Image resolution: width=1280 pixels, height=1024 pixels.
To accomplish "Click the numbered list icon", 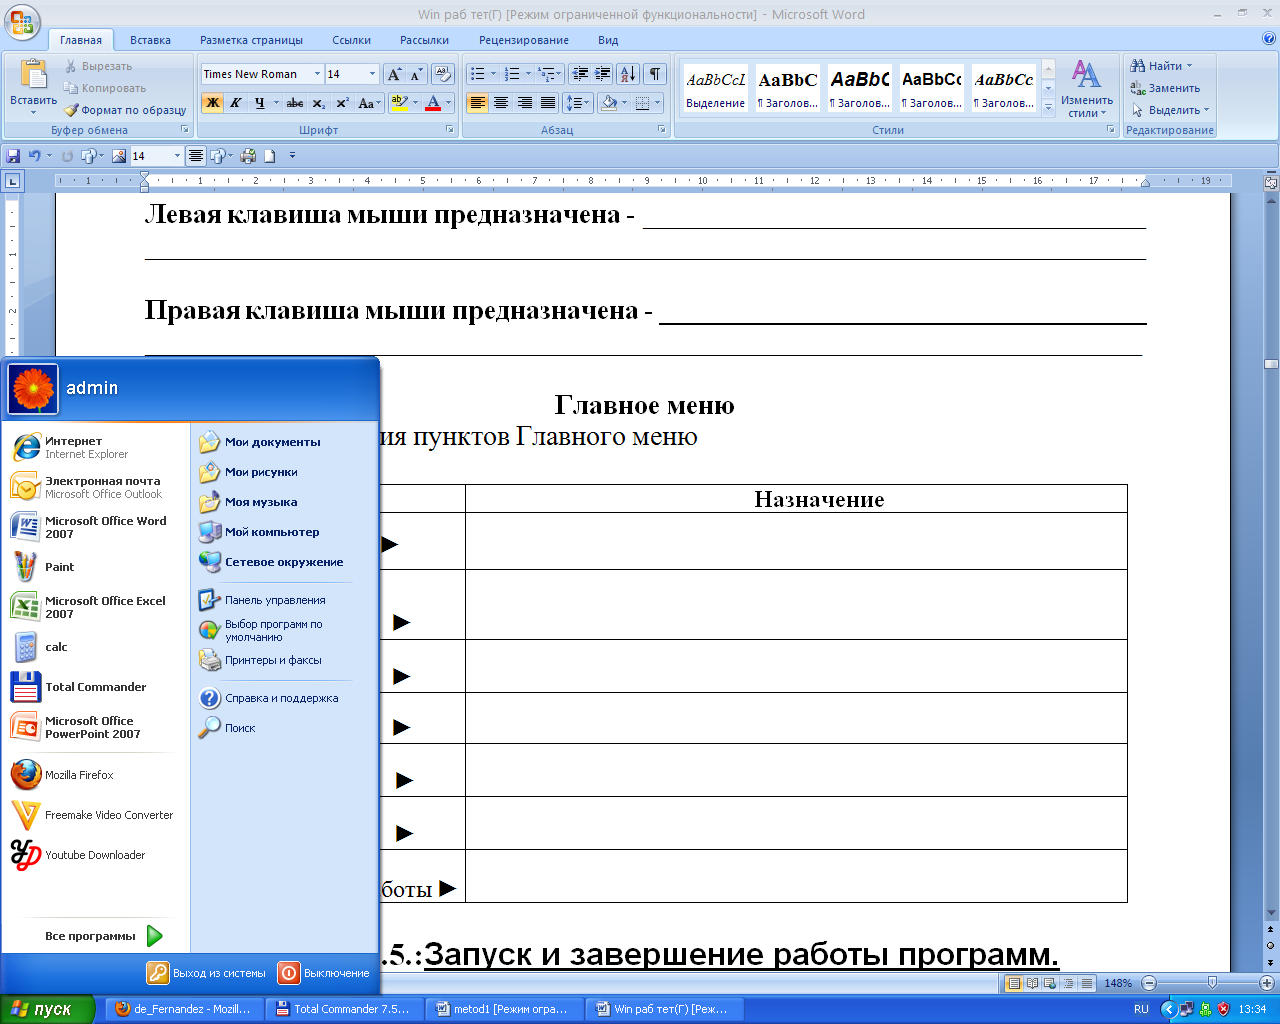I will [x=512, y=74].
